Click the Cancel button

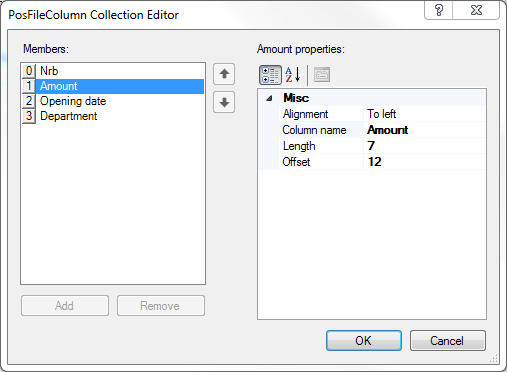click(448, 341)
